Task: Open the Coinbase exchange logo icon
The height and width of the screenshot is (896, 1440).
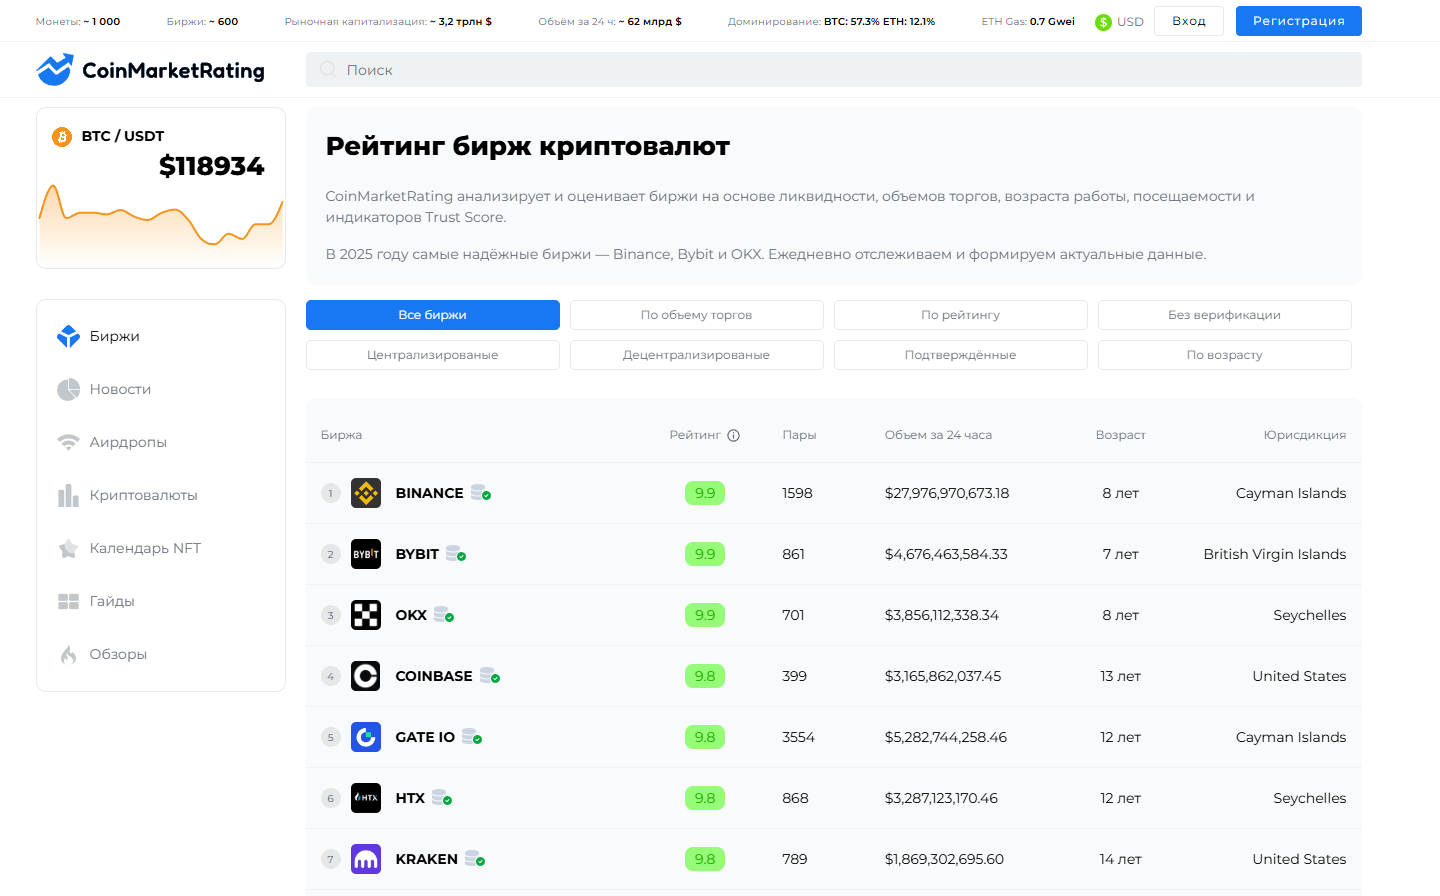Action: (366, 676)
